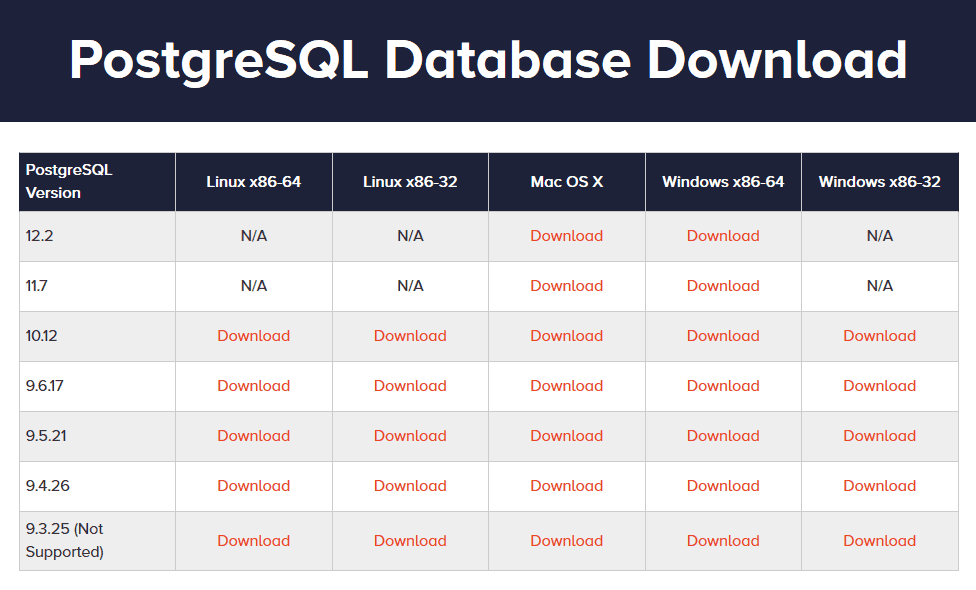
Task: Download PostgreSQL 9.6.17 for Mac OS X
Action: (566, 386)
